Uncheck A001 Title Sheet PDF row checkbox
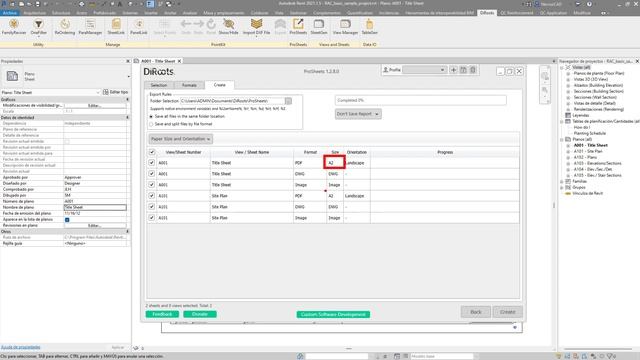The height and width of the screenshot is (360, 640). tap(151, 162)
